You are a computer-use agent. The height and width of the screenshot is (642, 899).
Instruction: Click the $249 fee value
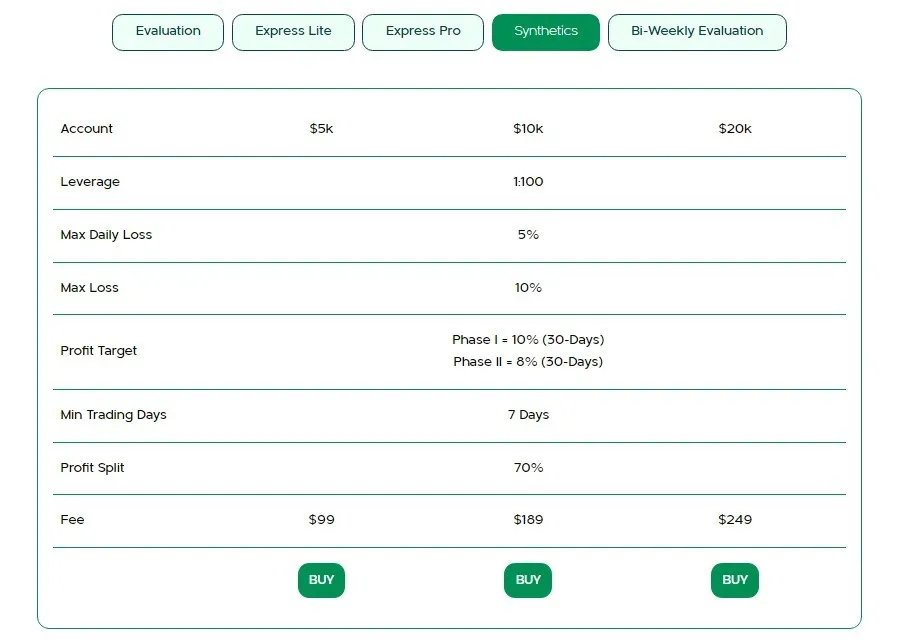pos(735,520)
